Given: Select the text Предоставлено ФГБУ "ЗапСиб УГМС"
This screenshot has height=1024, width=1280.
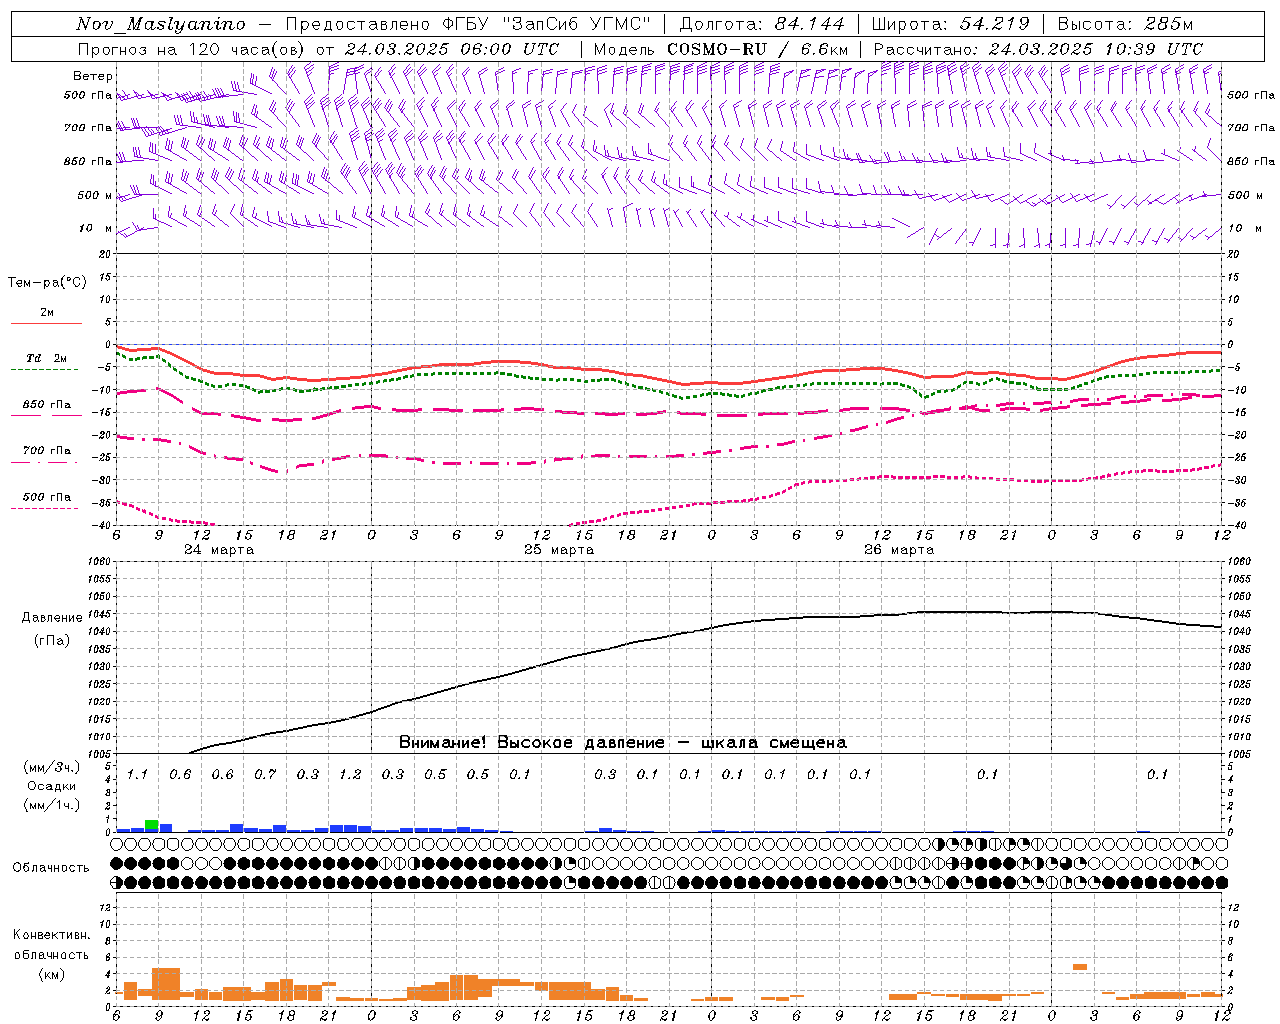Looking at the screenshot, I should point(468,24).
